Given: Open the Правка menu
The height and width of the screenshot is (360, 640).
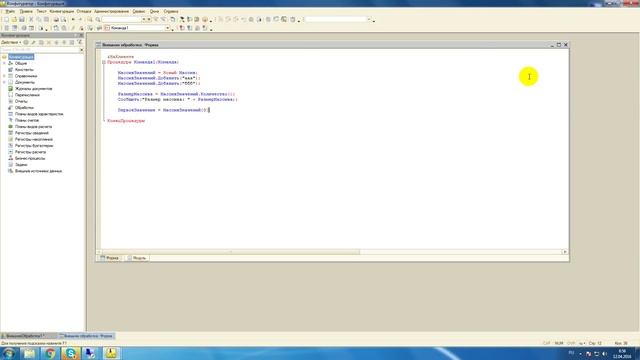Looking at the screenshot, I should (x=26, y=11).
